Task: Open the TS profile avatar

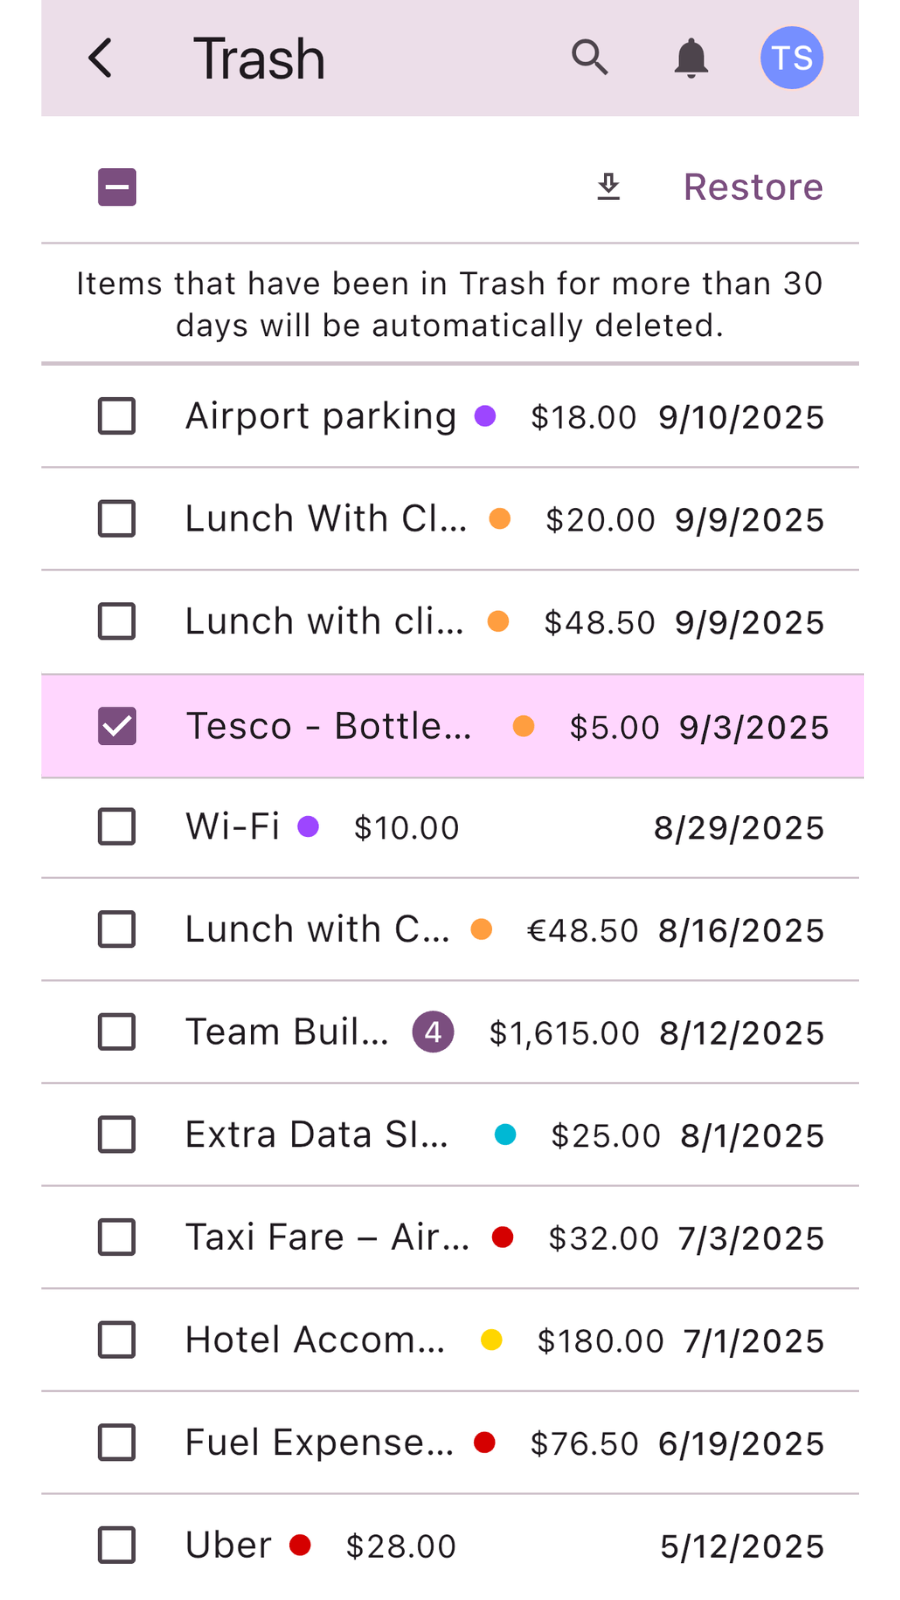Action: (x=792, y=58)
